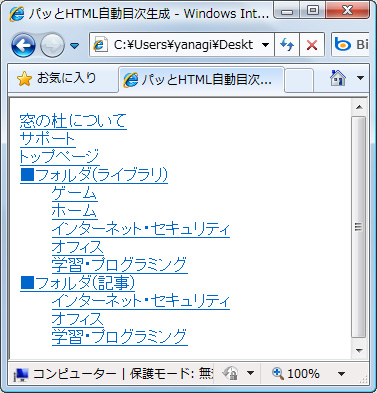Click コンピューター | 保護モード status text

coord(123,374)
